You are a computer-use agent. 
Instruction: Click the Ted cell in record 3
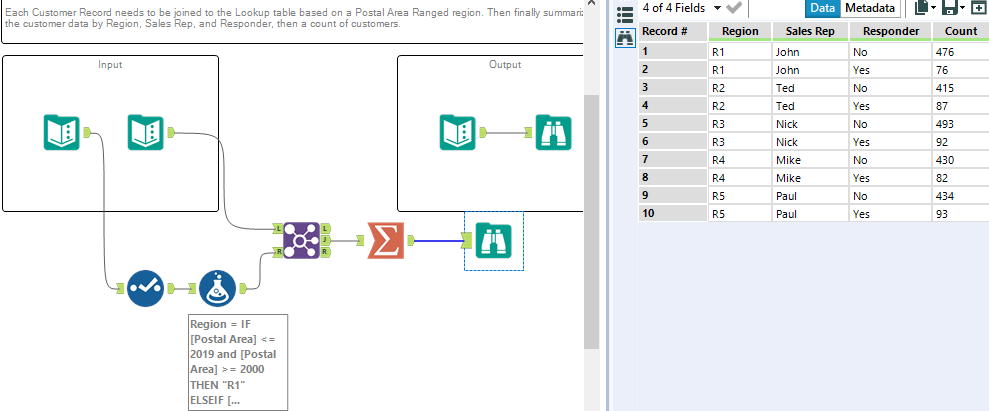tap(810, 88)
